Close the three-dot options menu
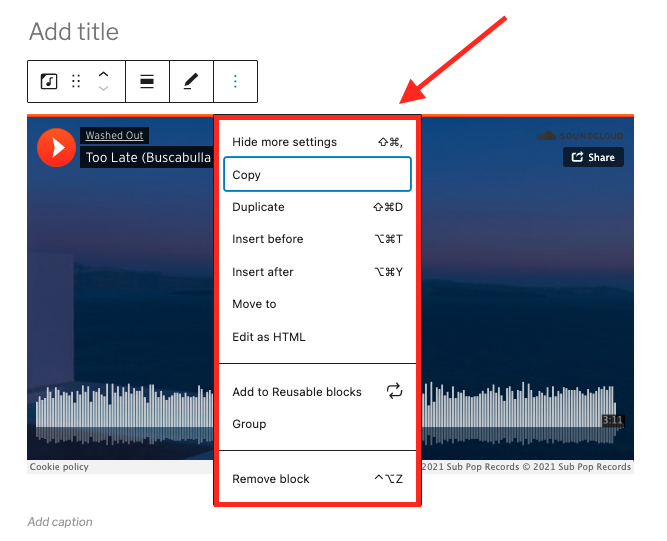 click(x=235, y=81)
